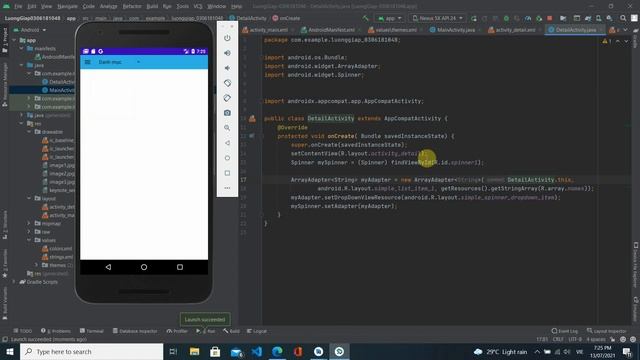Show hidden editor tabs dropdown arrow

[626, 30]
